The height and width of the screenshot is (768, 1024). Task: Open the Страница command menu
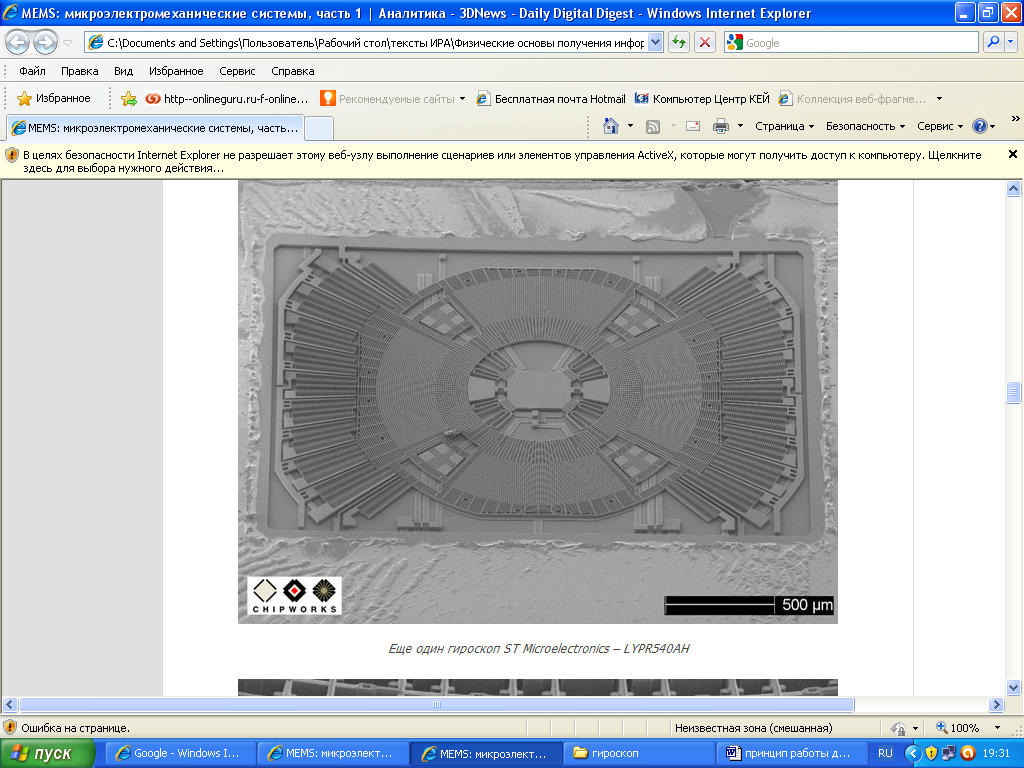pos(784,126)
